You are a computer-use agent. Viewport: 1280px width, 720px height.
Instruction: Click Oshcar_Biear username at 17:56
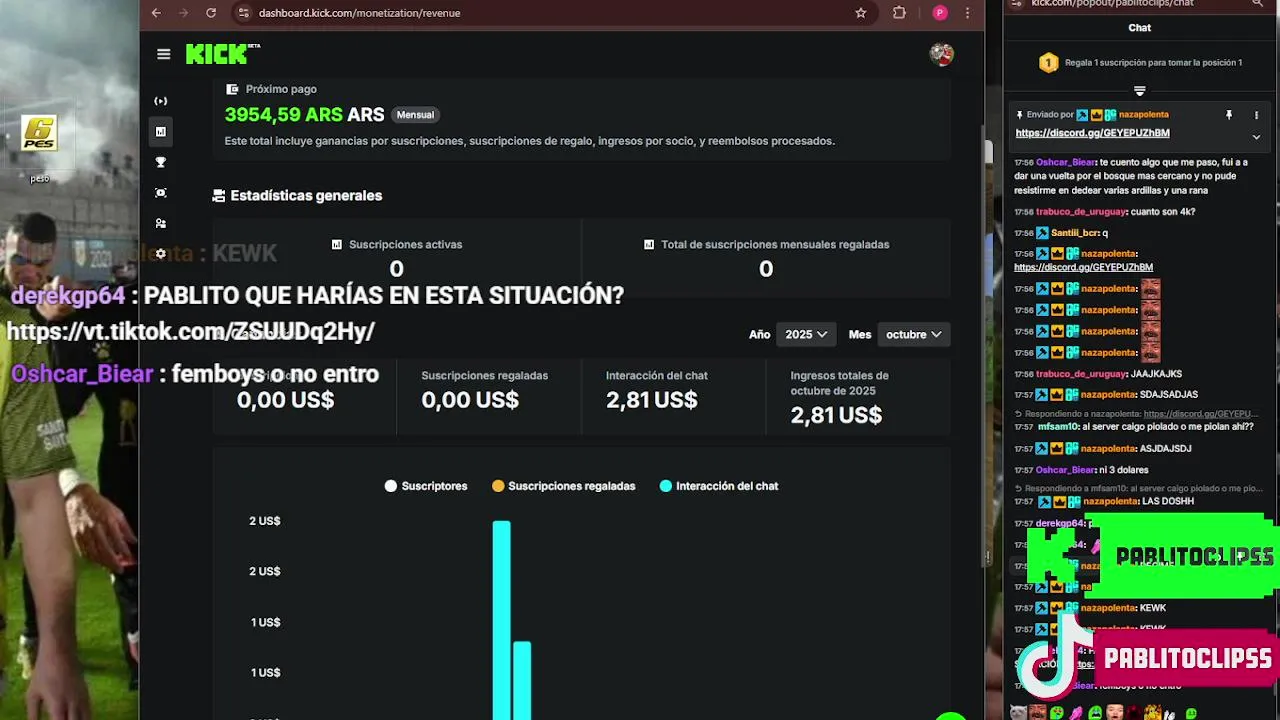pyautogui.click(x=1066, y=162)
